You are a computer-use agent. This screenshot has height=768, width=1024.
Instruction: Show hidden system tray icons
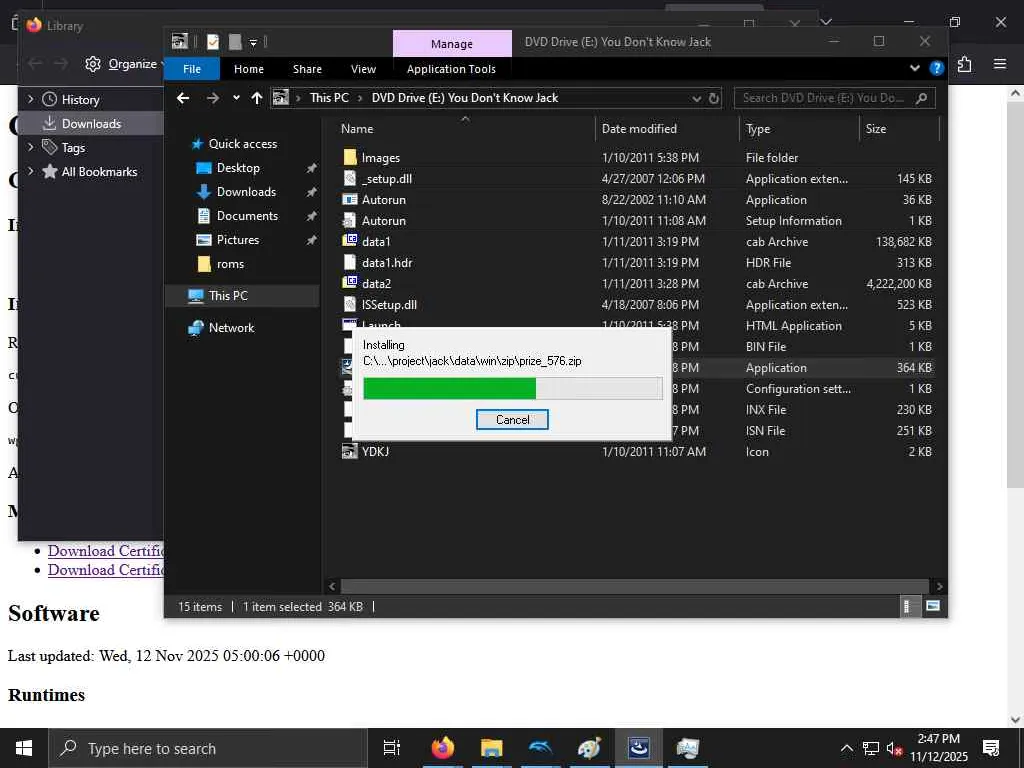point(846,748)
